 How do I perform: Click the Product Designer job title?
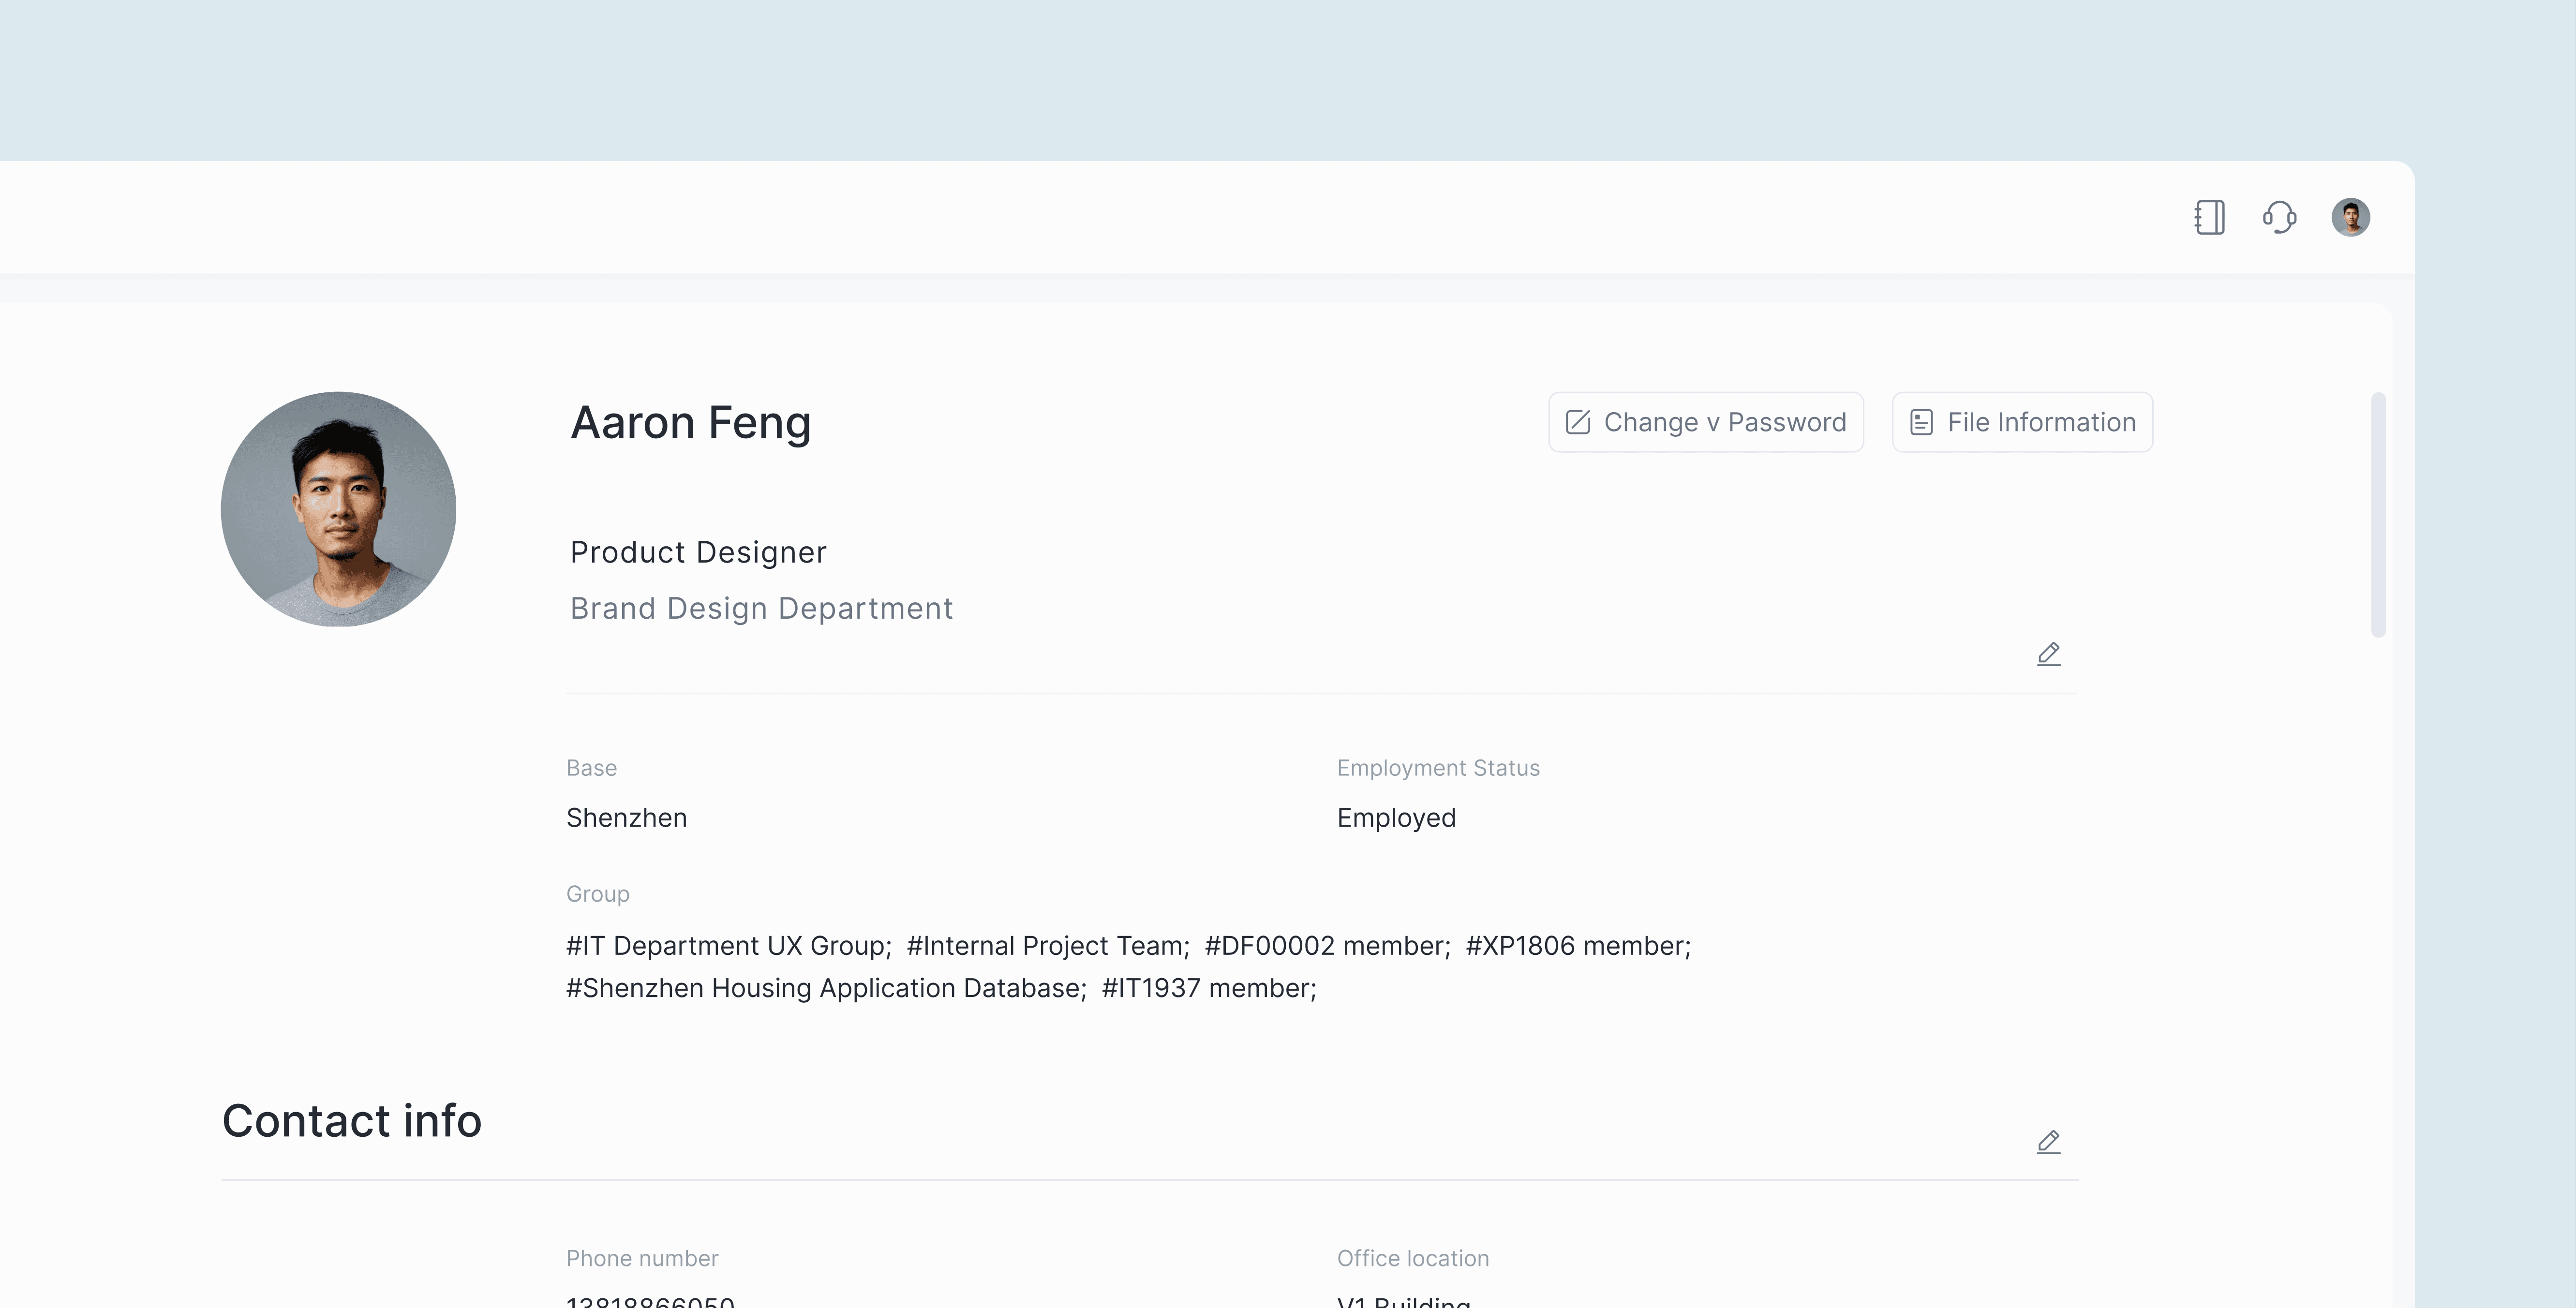[698, 552]
